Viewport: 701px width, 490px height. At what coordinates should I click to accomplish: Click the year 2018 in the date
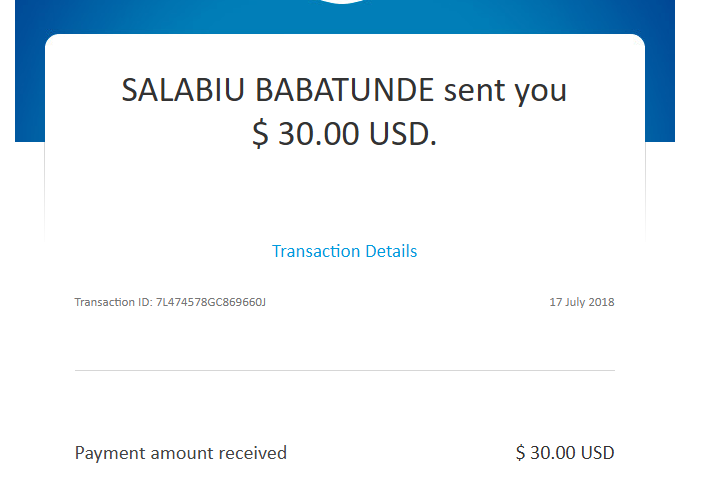pos(602,302)
